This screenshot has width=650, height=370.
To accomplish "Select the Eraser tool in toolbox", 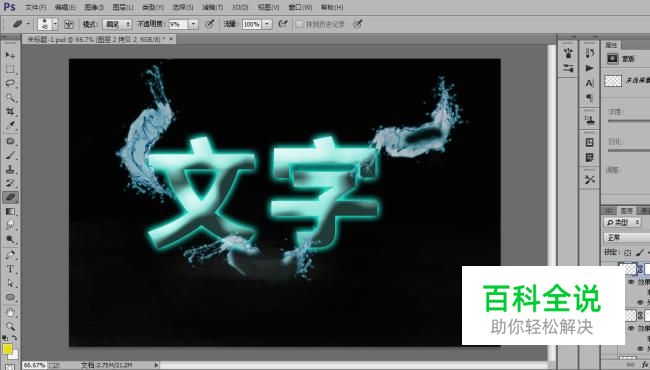I will coord(10,197).
